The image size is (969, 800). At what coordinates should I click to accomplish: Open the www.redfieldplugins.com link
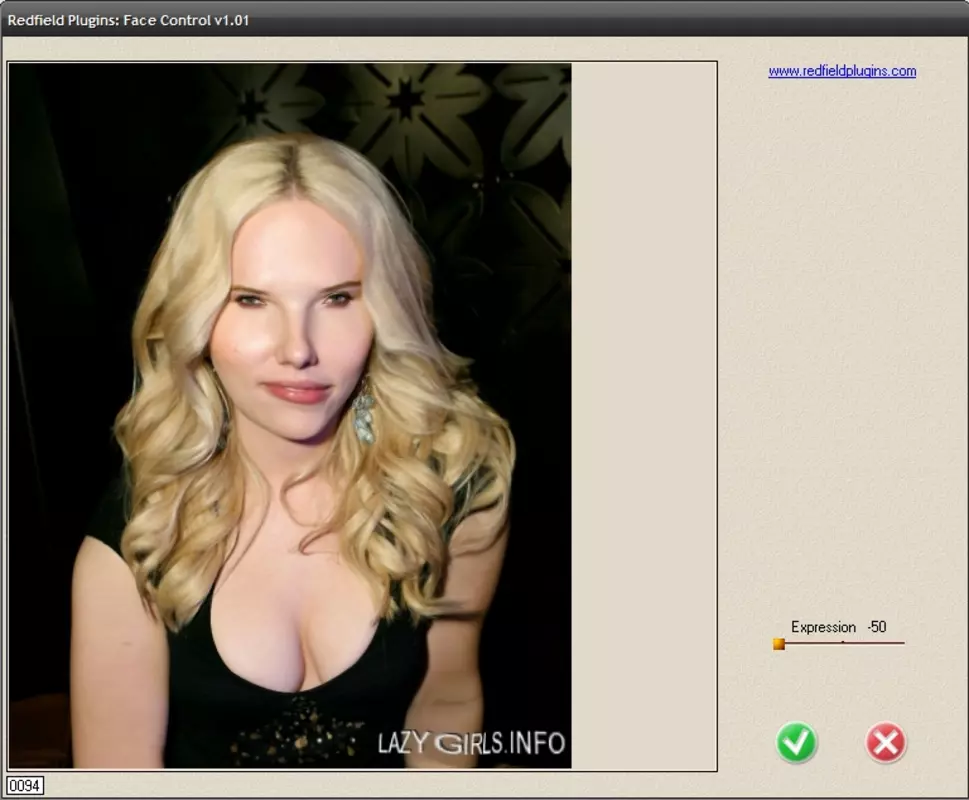pyautogui.click(x=842, y=71)
